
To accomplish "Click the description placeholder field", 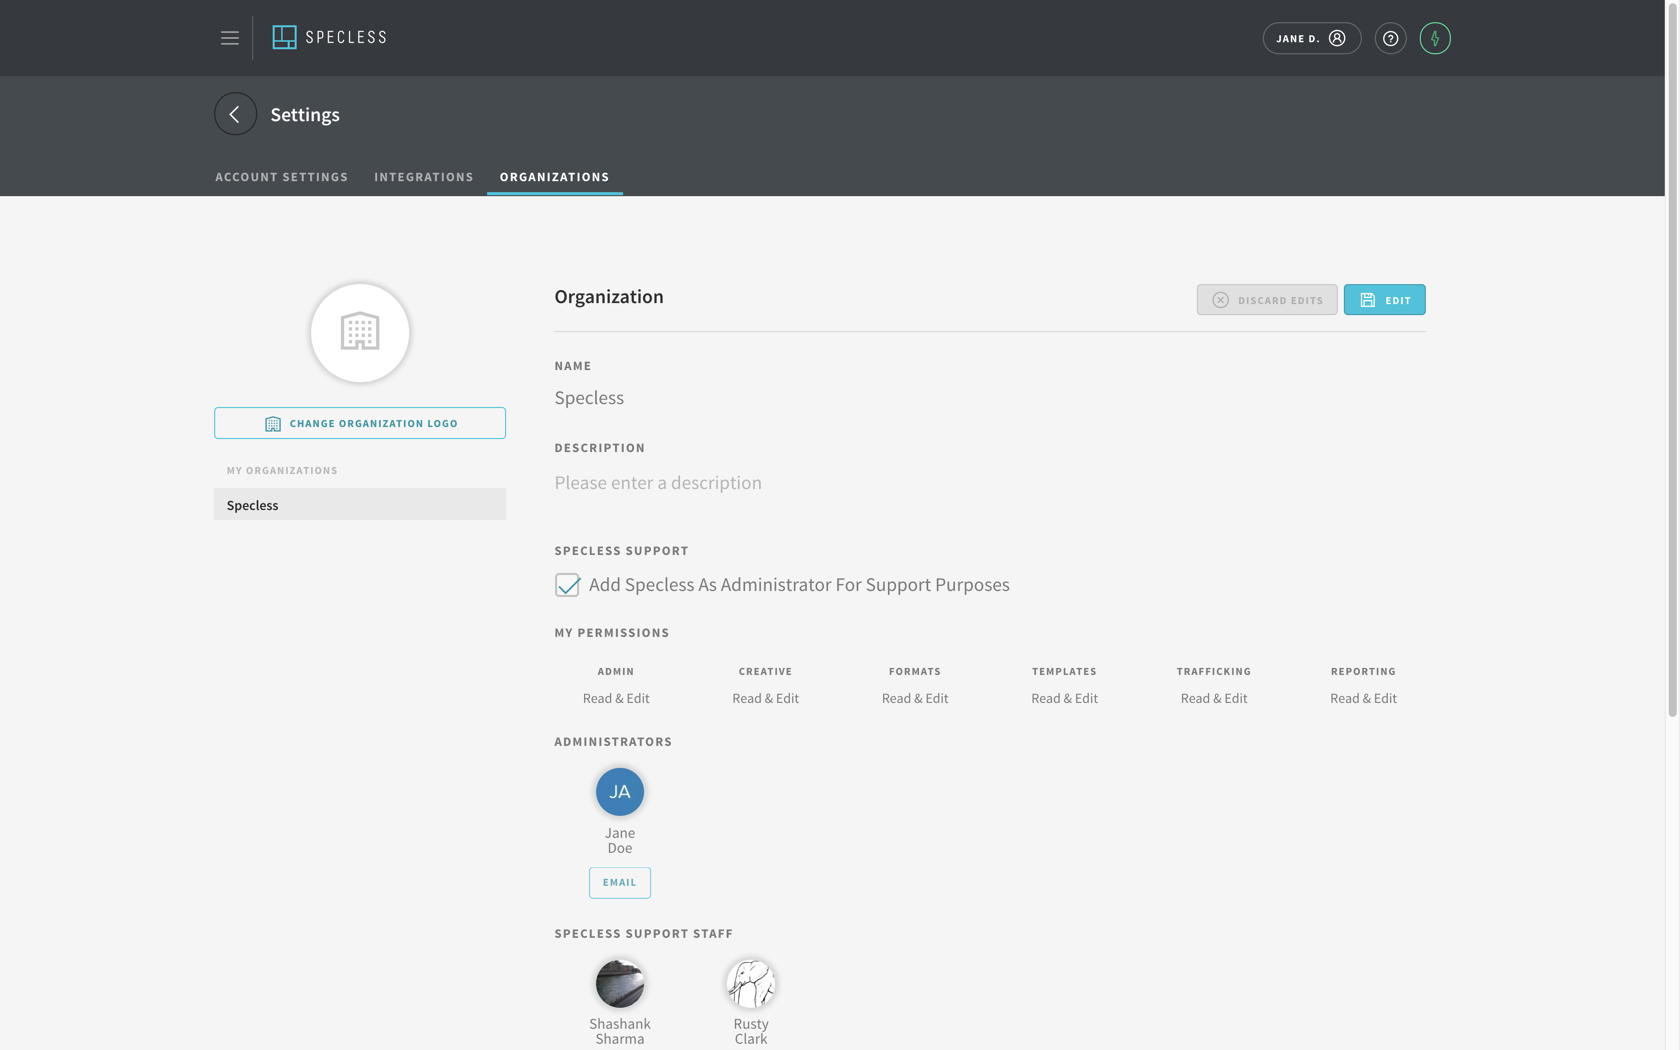I will click(x=658, y=483).
